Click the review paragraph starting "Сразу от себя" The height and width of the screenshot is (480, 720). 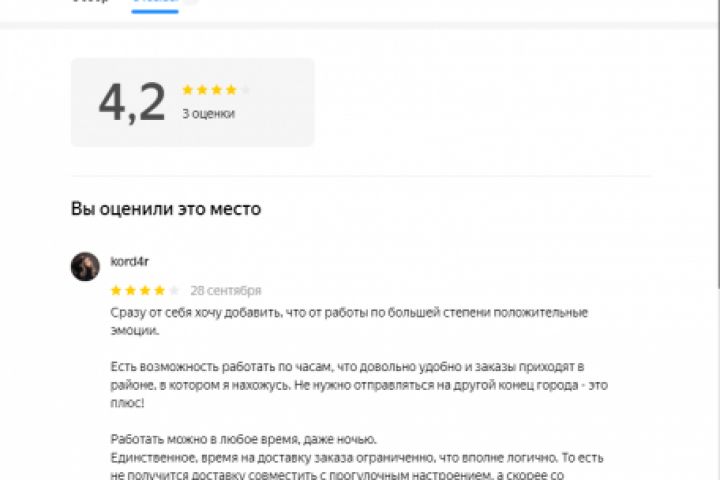click(x=348, y=321)
